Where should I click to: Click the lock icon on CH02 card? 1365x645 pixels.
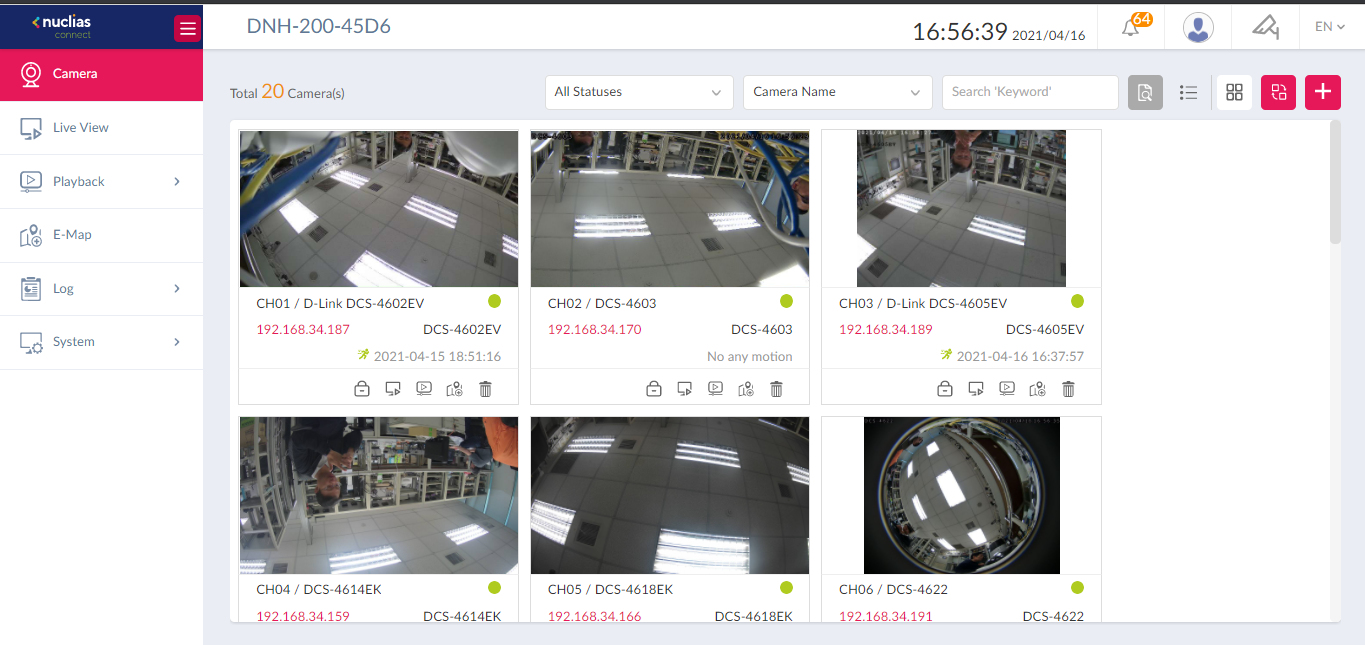[x=653, y=389]
